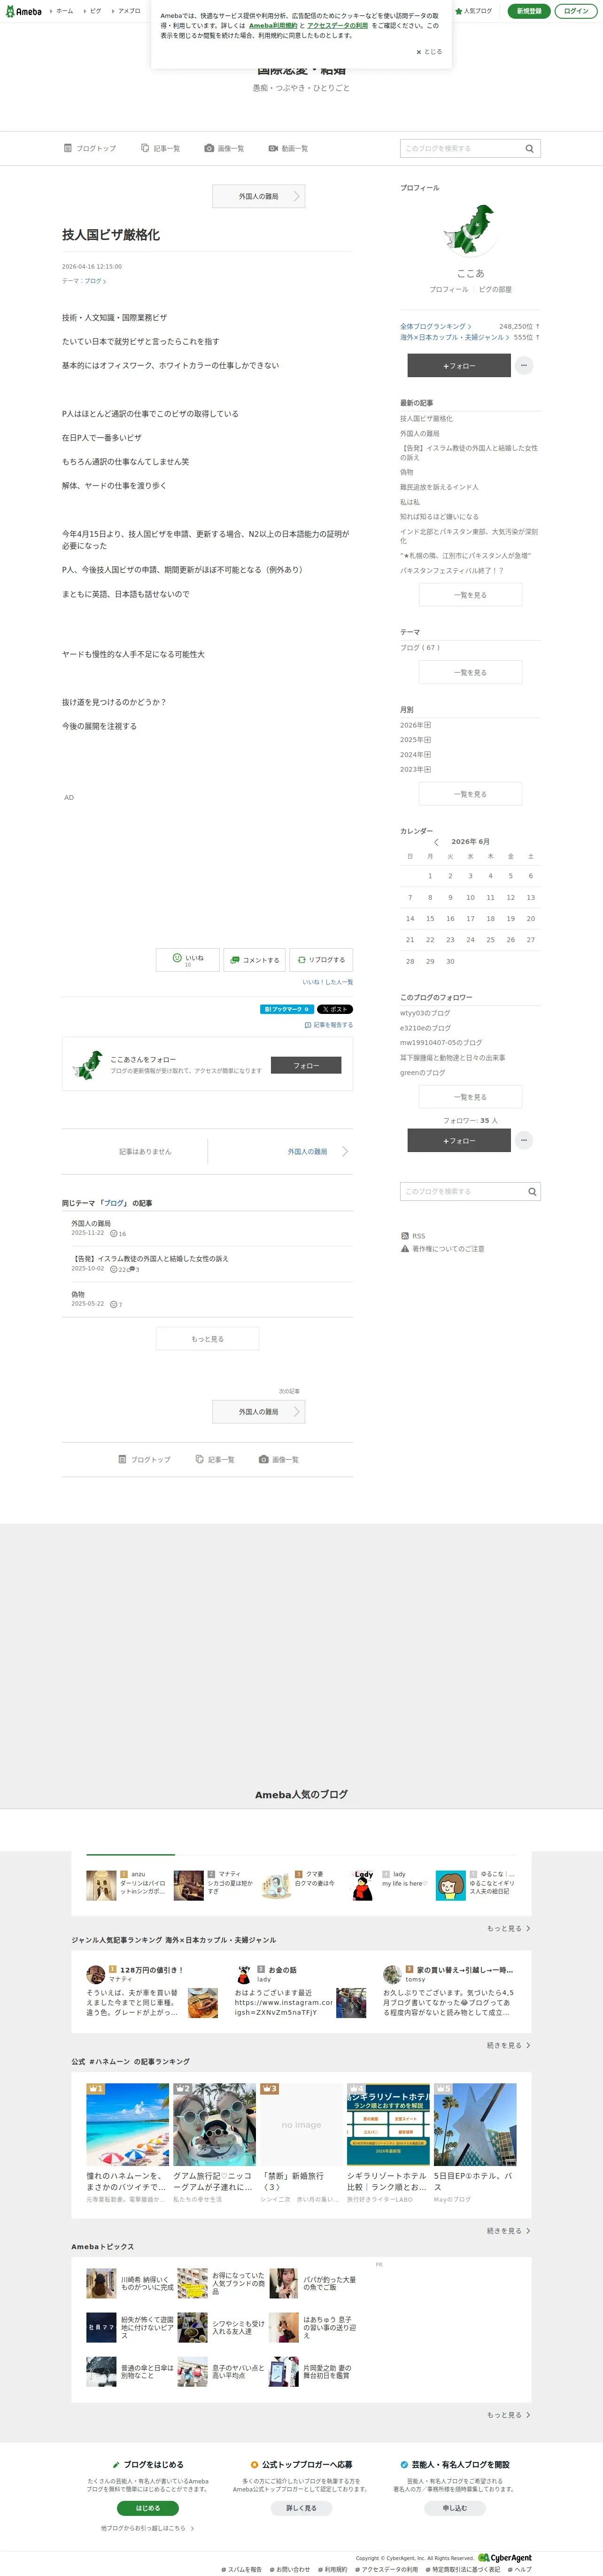The height and width of the screenshot is (2576, 603).
Task: Open the ブログ ( 67 ) theme link
Action: (420, 647)
